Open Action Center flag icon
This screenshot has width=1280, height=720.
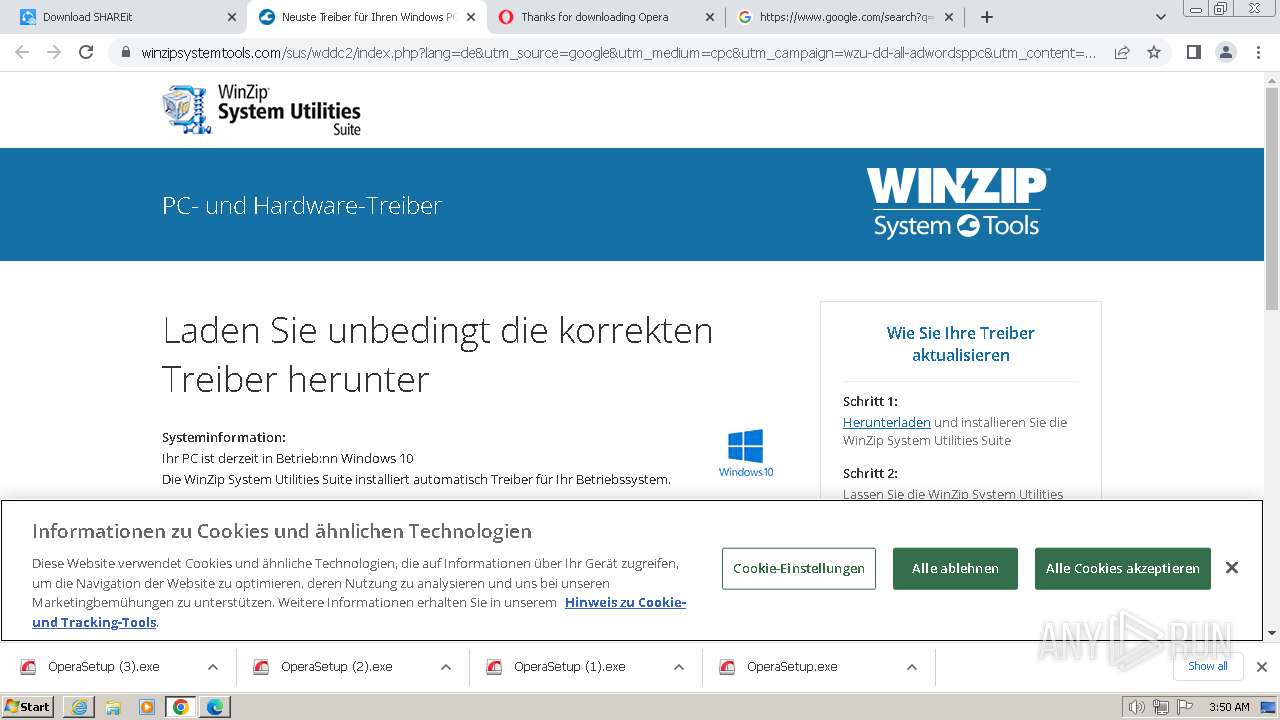click(x=1183, y=707)
